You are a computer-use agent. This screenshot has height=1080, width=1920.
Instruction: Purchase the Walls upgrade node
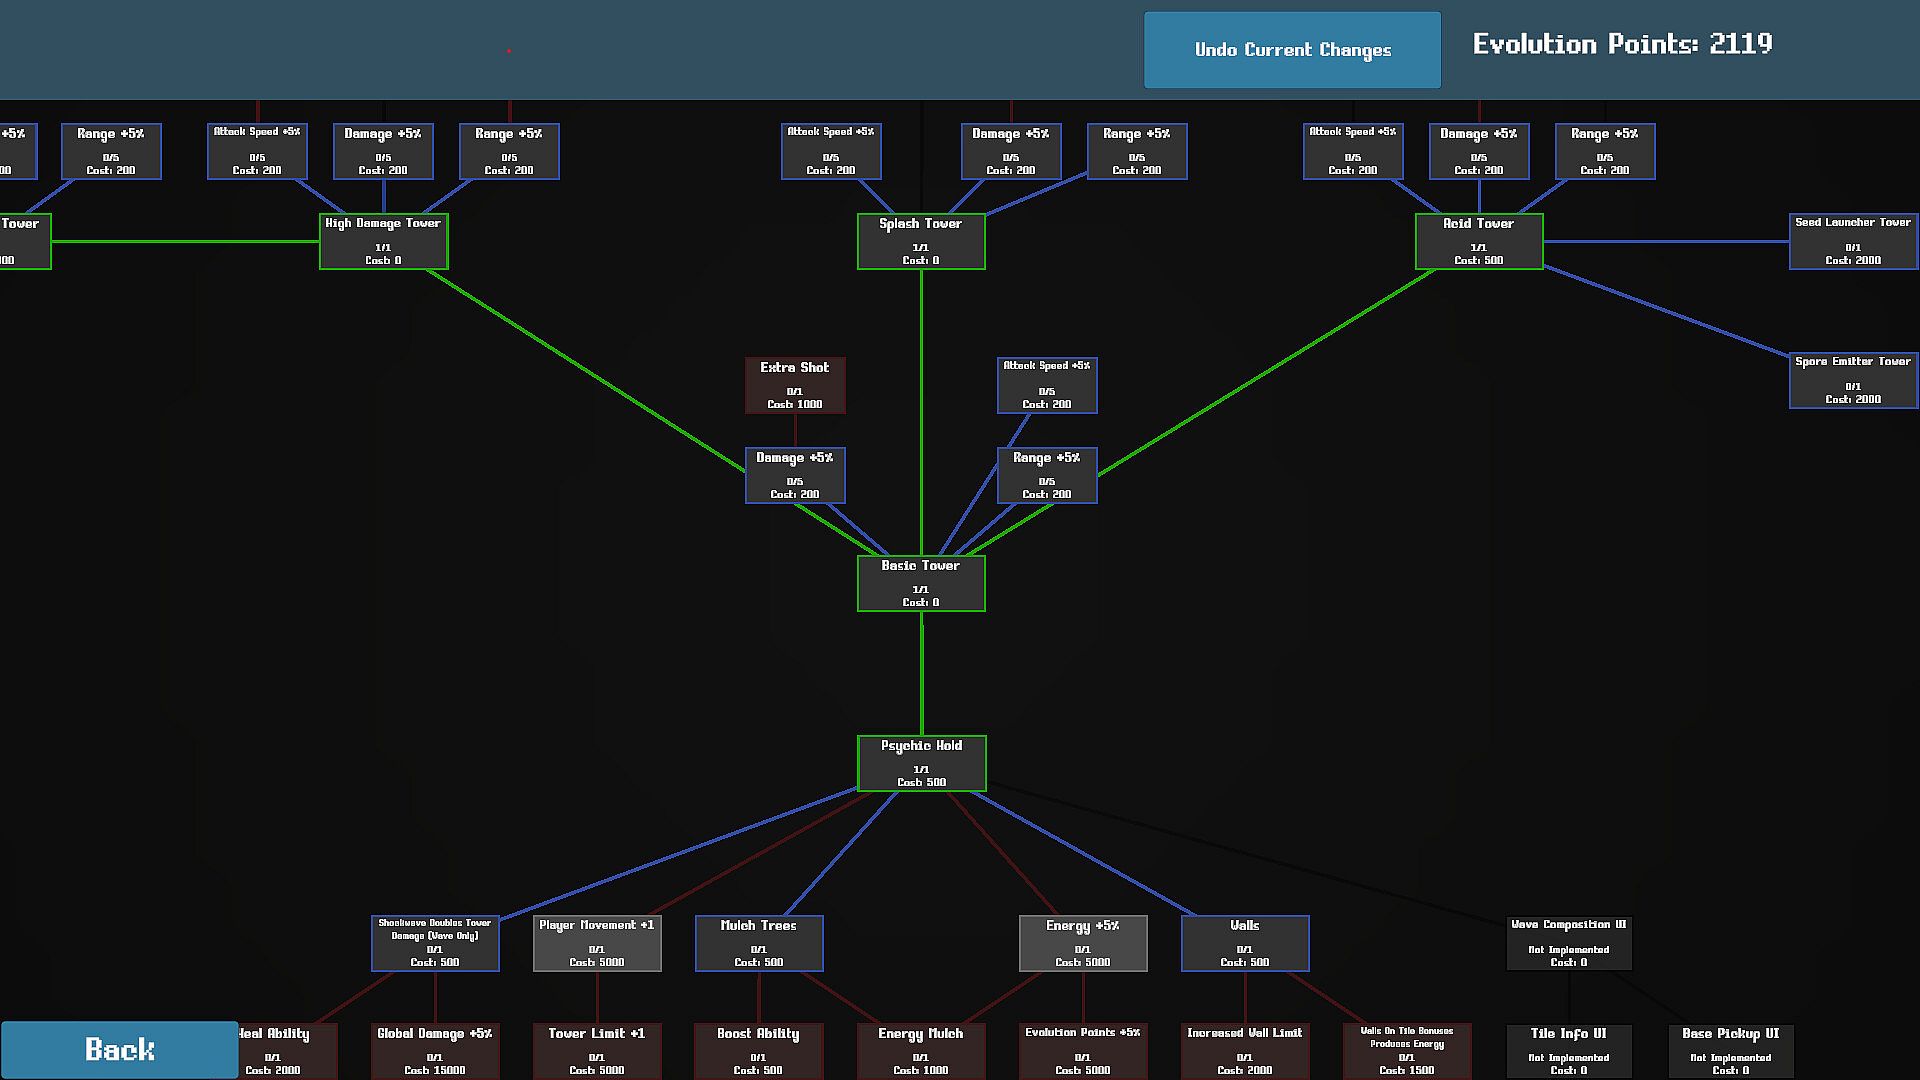coord(1245,943)
